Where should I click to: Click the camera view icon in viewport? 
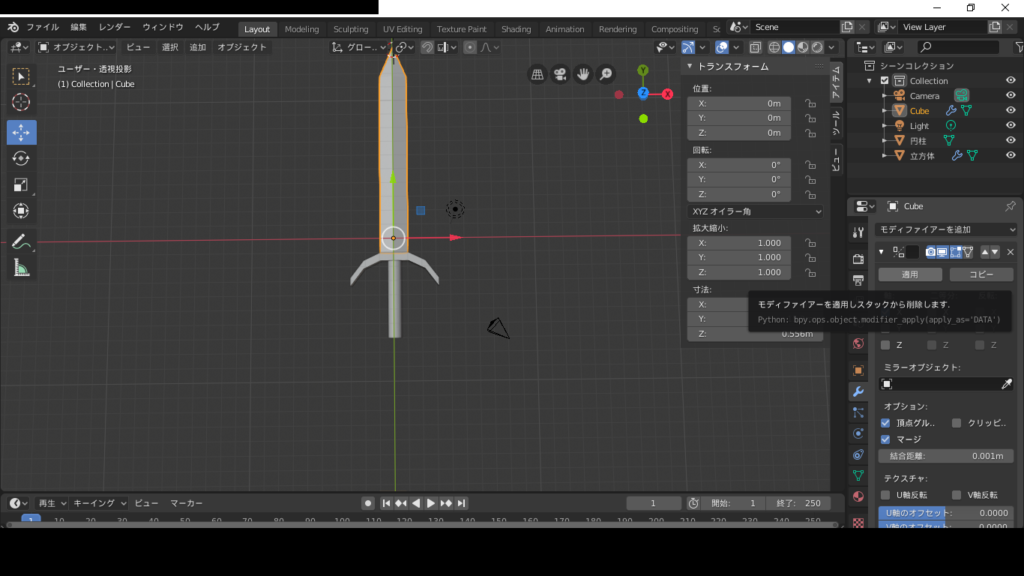pos(560,74)
